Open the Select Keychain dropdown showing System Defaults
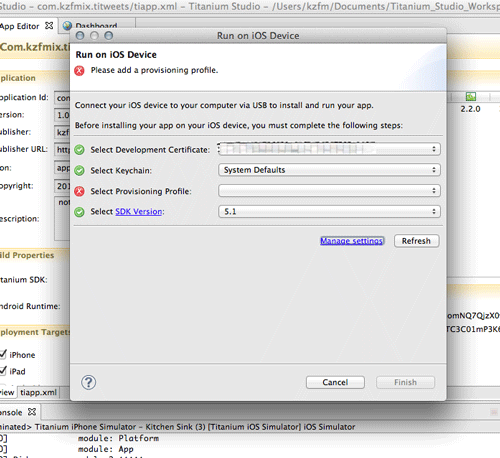Screen dimensions: 500x458 pyautogui.click(x=329, y=170)
